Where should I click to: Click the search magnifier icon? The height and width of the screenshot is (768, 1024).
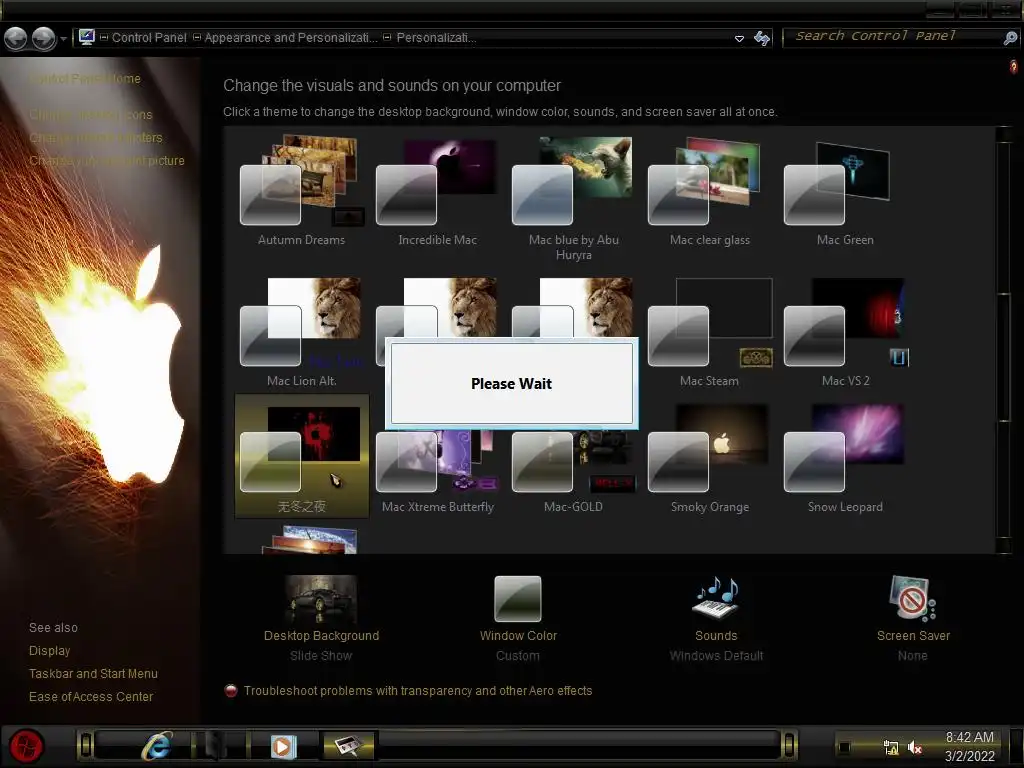1010,38
